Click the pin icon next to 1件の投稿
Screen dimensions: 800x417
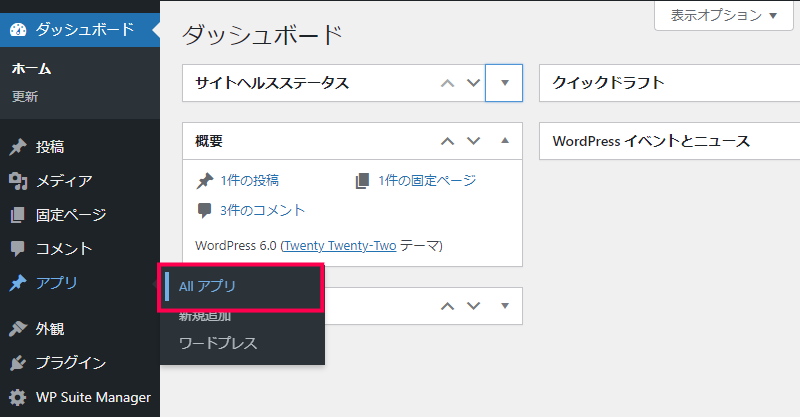tap(205, 181)
